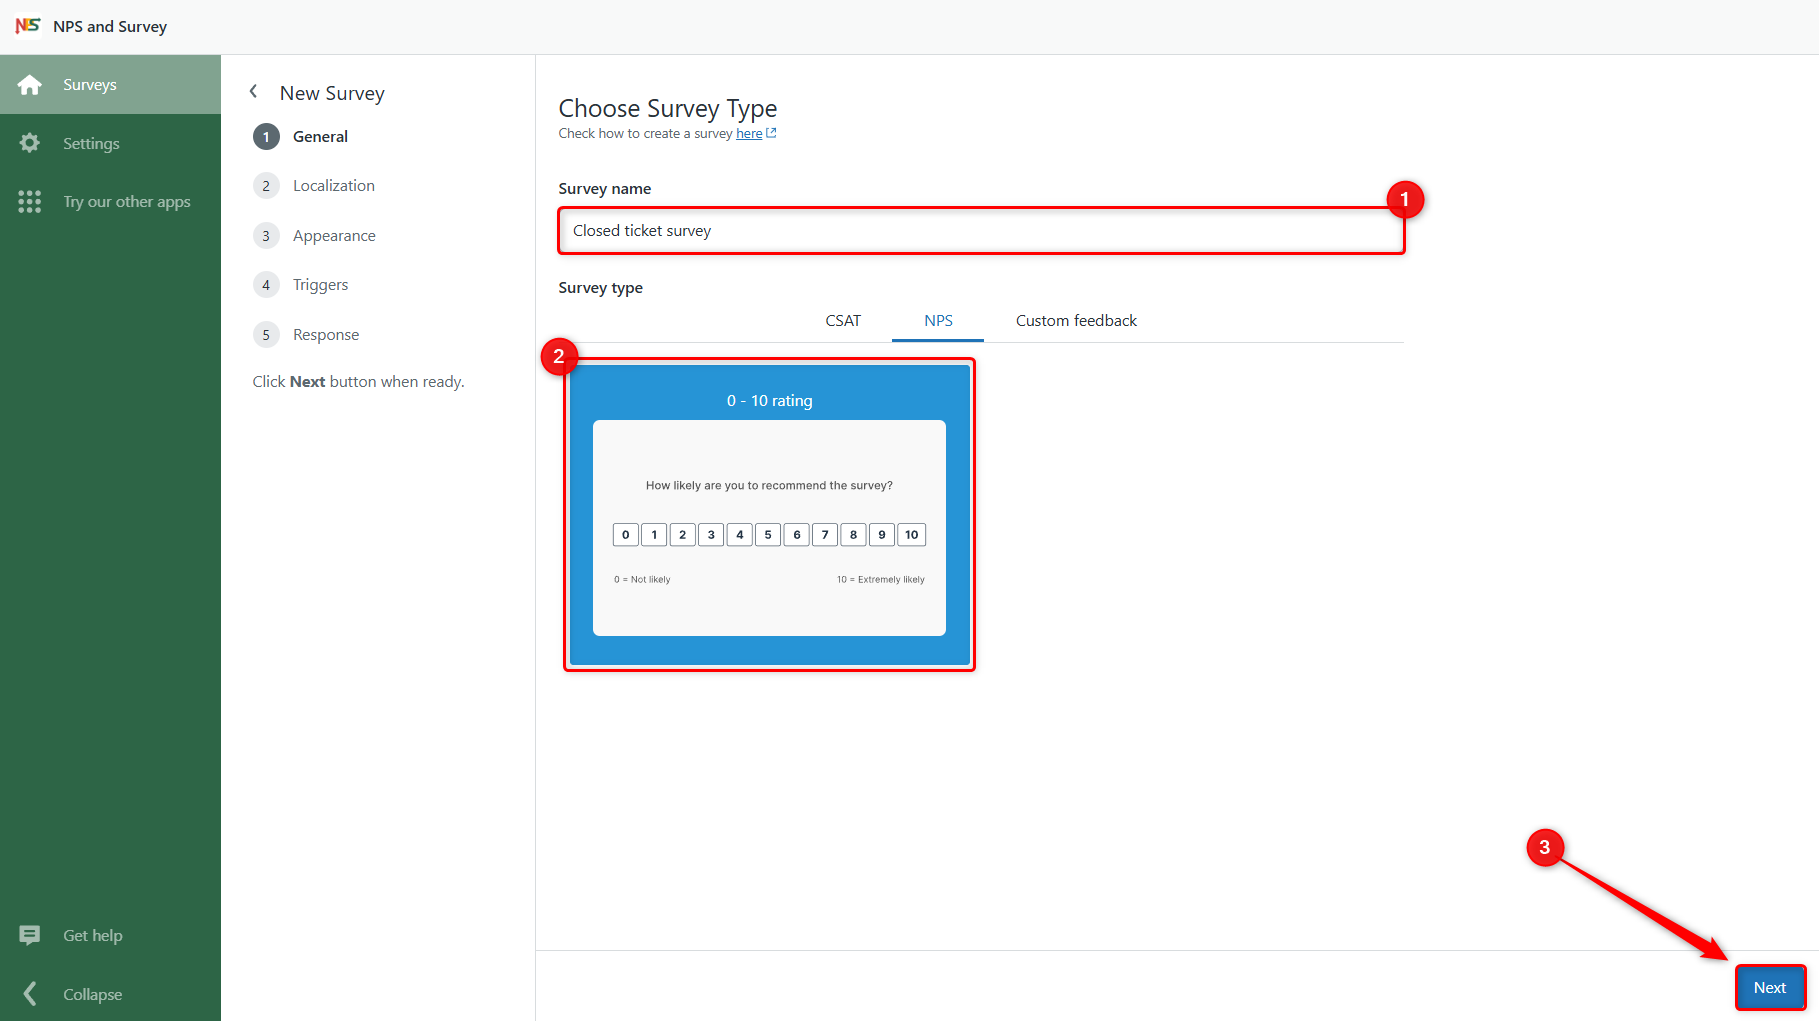1819x1021 pixels.
Task: Click the Next button
Action: pos(1769,987)
